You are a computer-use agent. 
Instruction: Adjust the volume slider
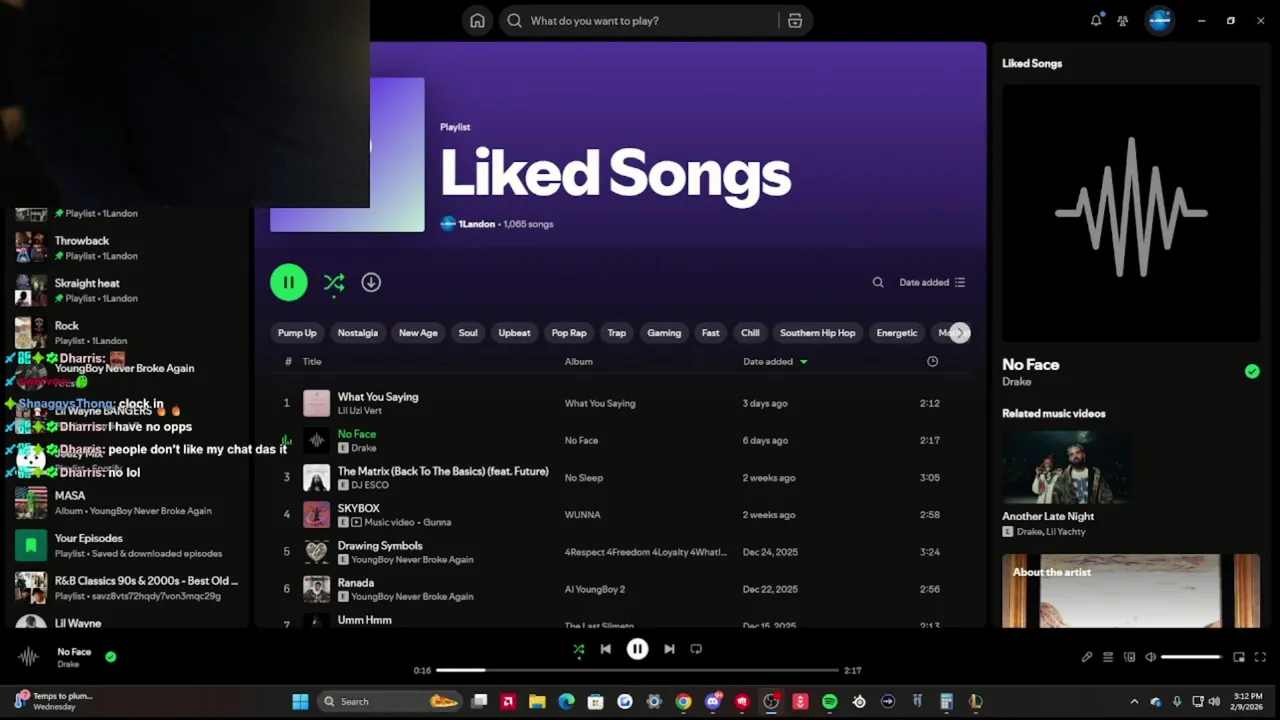click(1191, 657)
